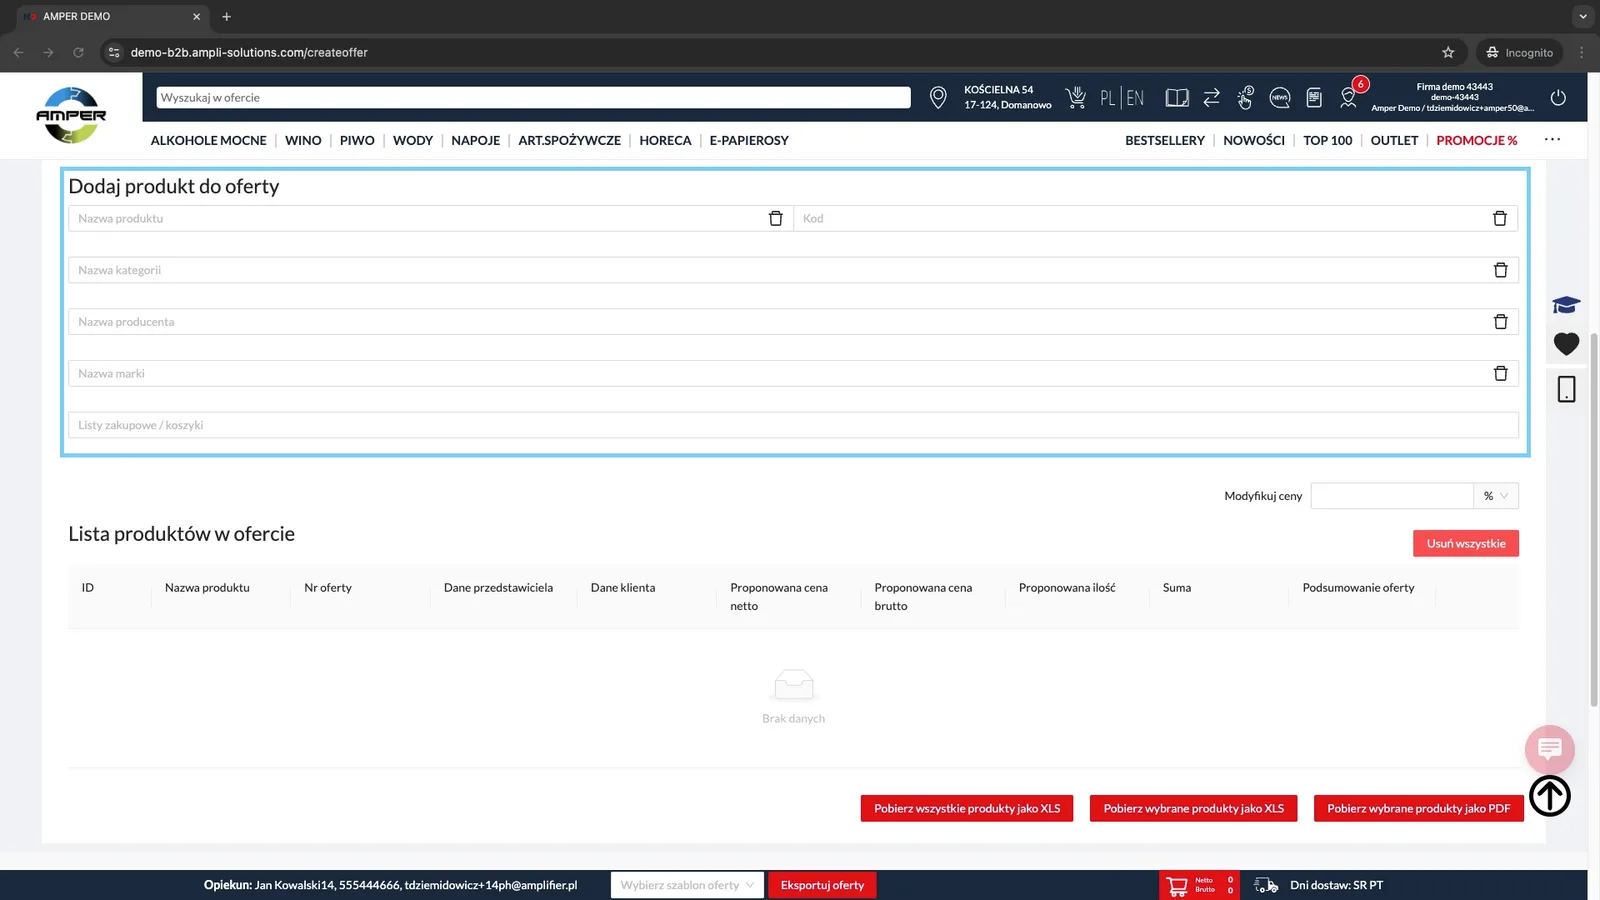Open a new browser tab

pyautogui.click(x=226, y=16)
